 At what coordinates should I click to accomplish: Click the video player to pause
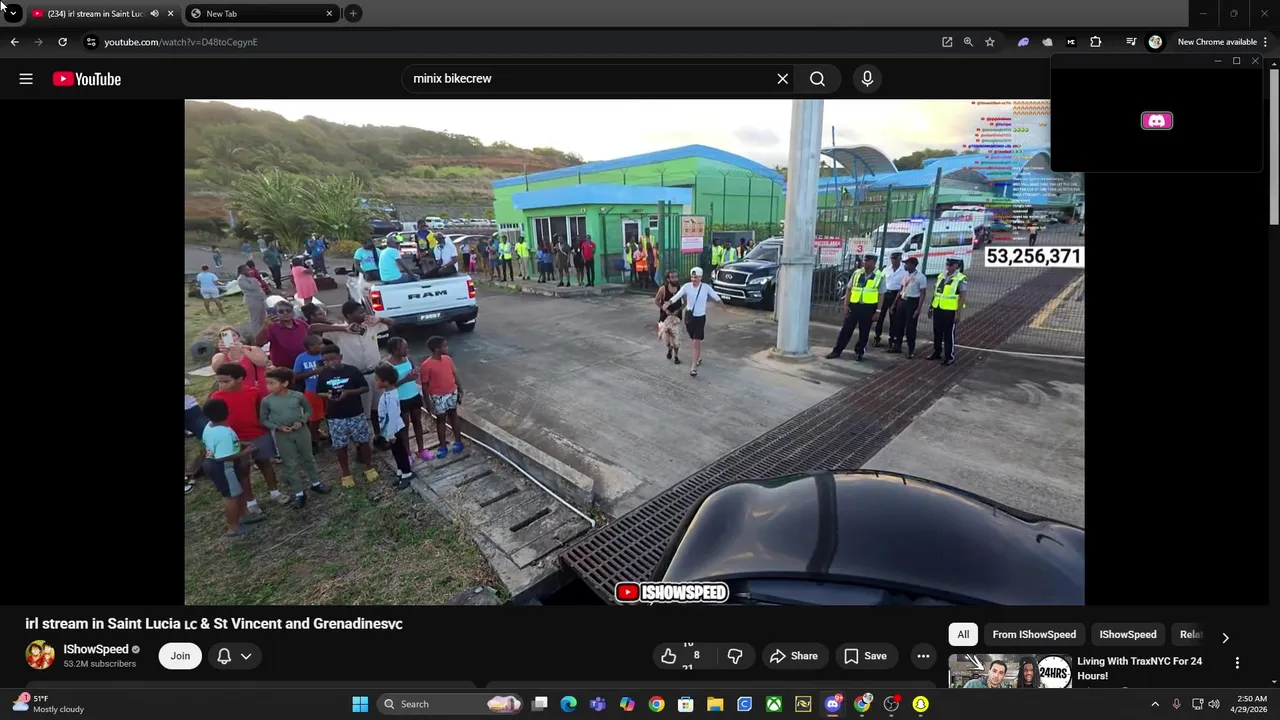[x=634, y=352]
